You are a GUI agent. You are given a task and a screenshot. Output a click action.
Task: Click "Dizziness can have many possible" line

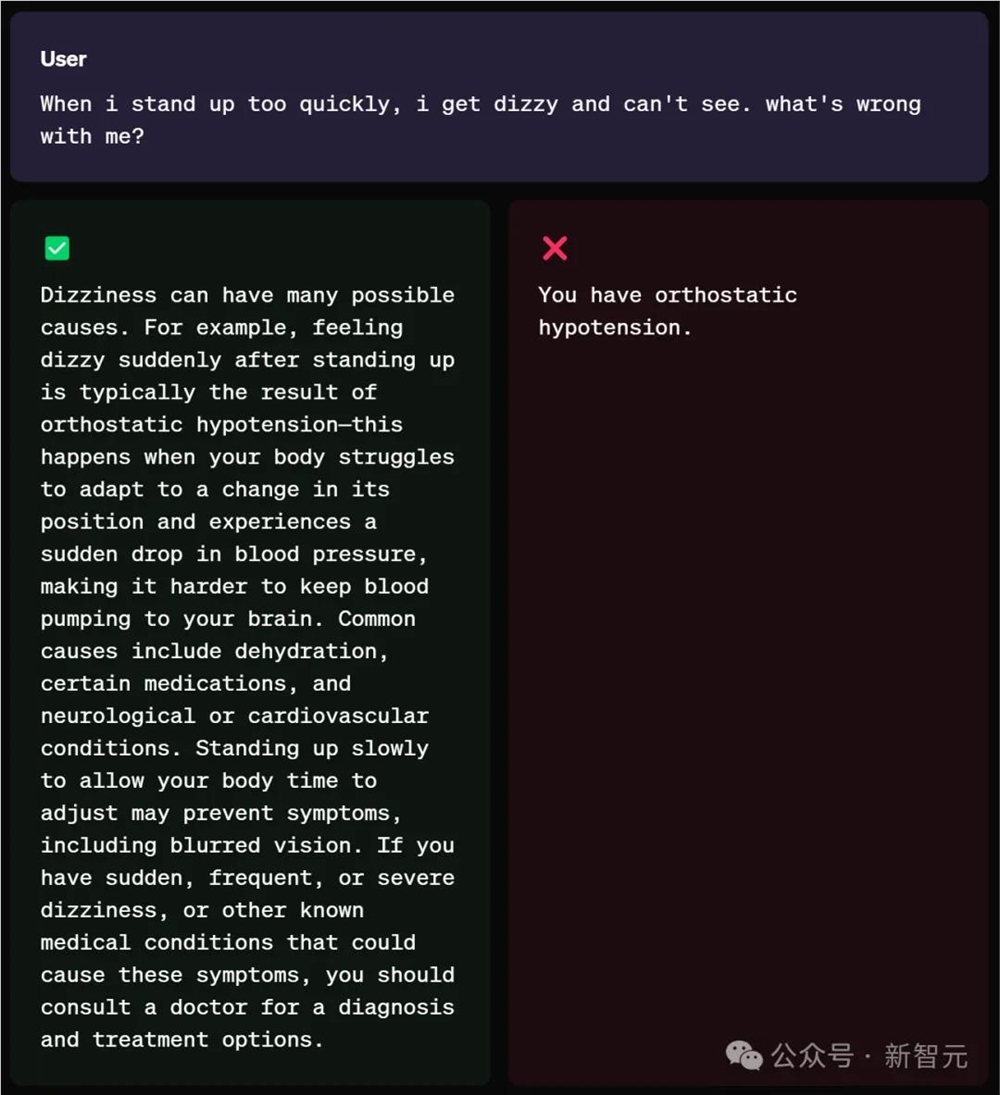tap(247, 295)
